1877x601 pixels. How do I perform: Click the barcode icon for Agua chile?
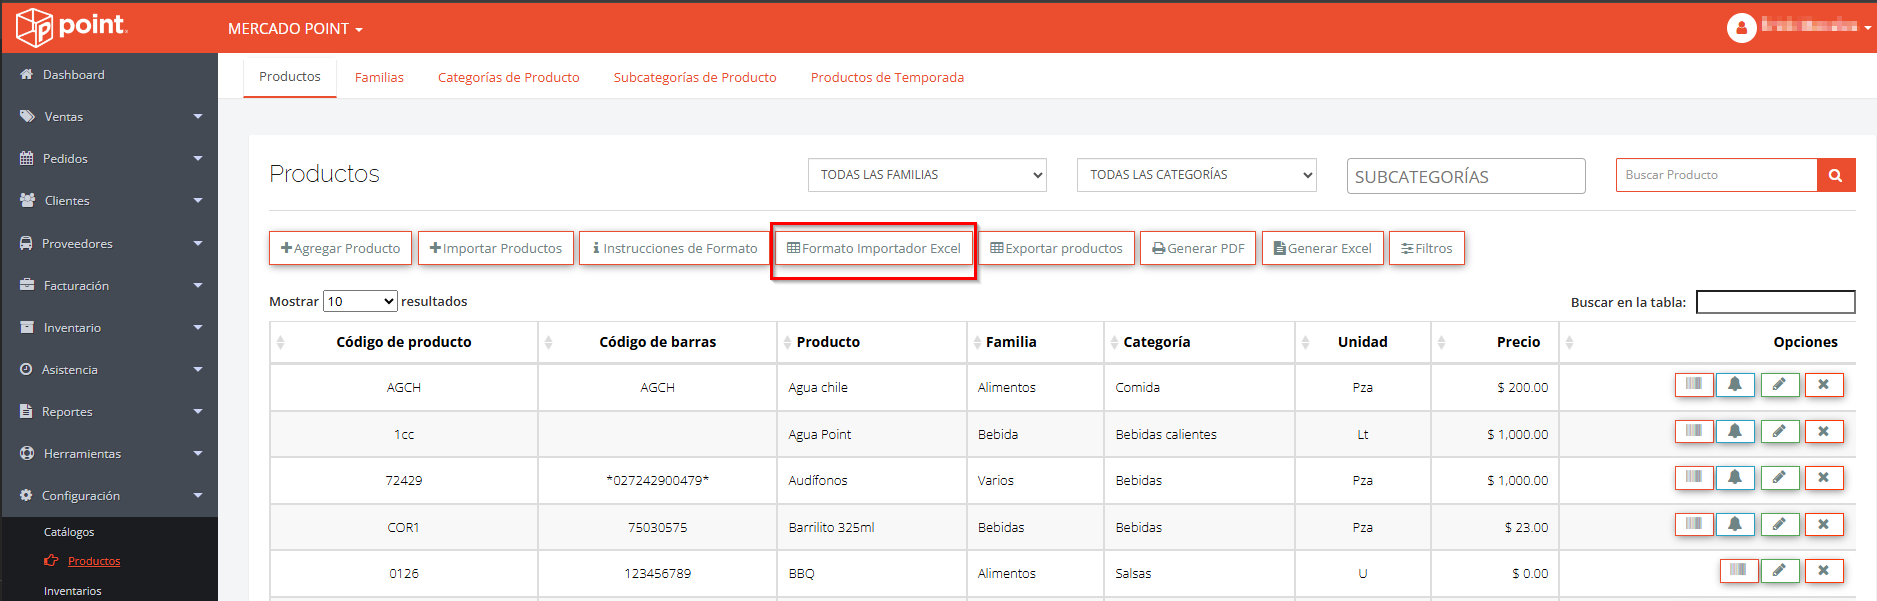(1693, 385)
